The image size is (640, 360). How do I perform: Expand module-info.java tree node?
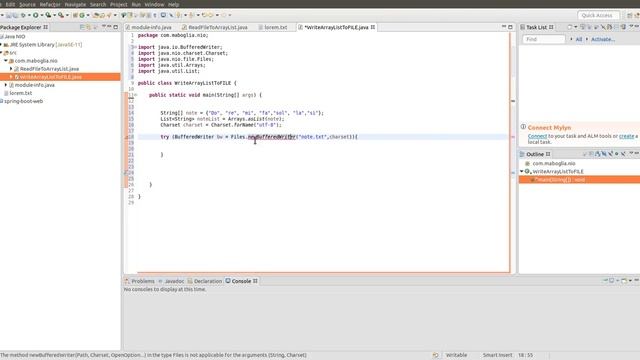[x=6, y=85]
